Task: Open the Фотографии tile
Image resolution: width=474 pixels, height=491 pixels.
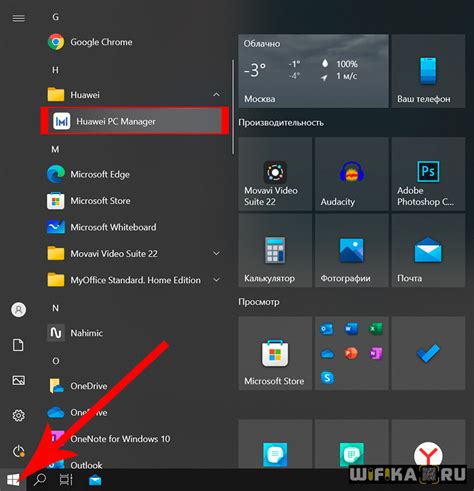Action: click(x=352, y=250)
